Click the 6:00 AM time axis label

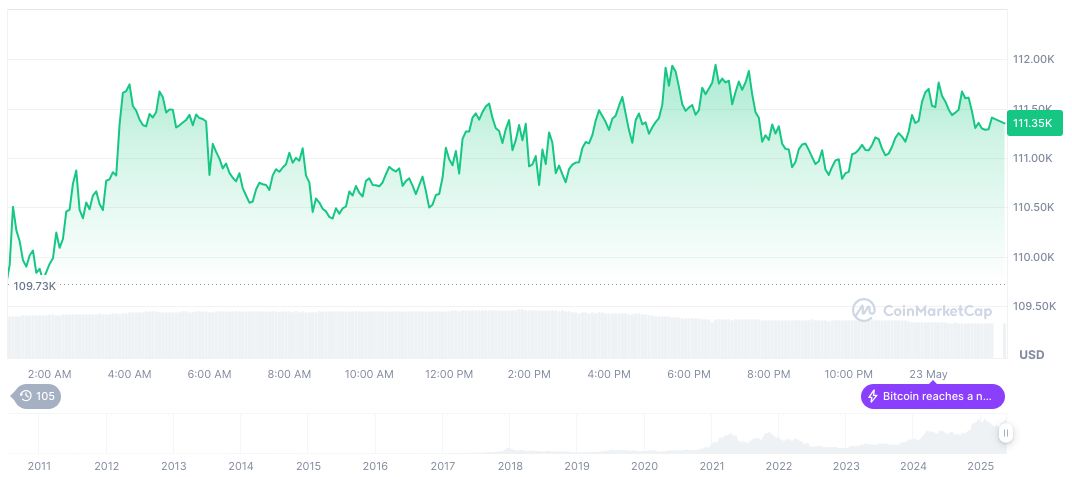pyautogui.click(x=209, y=374)
